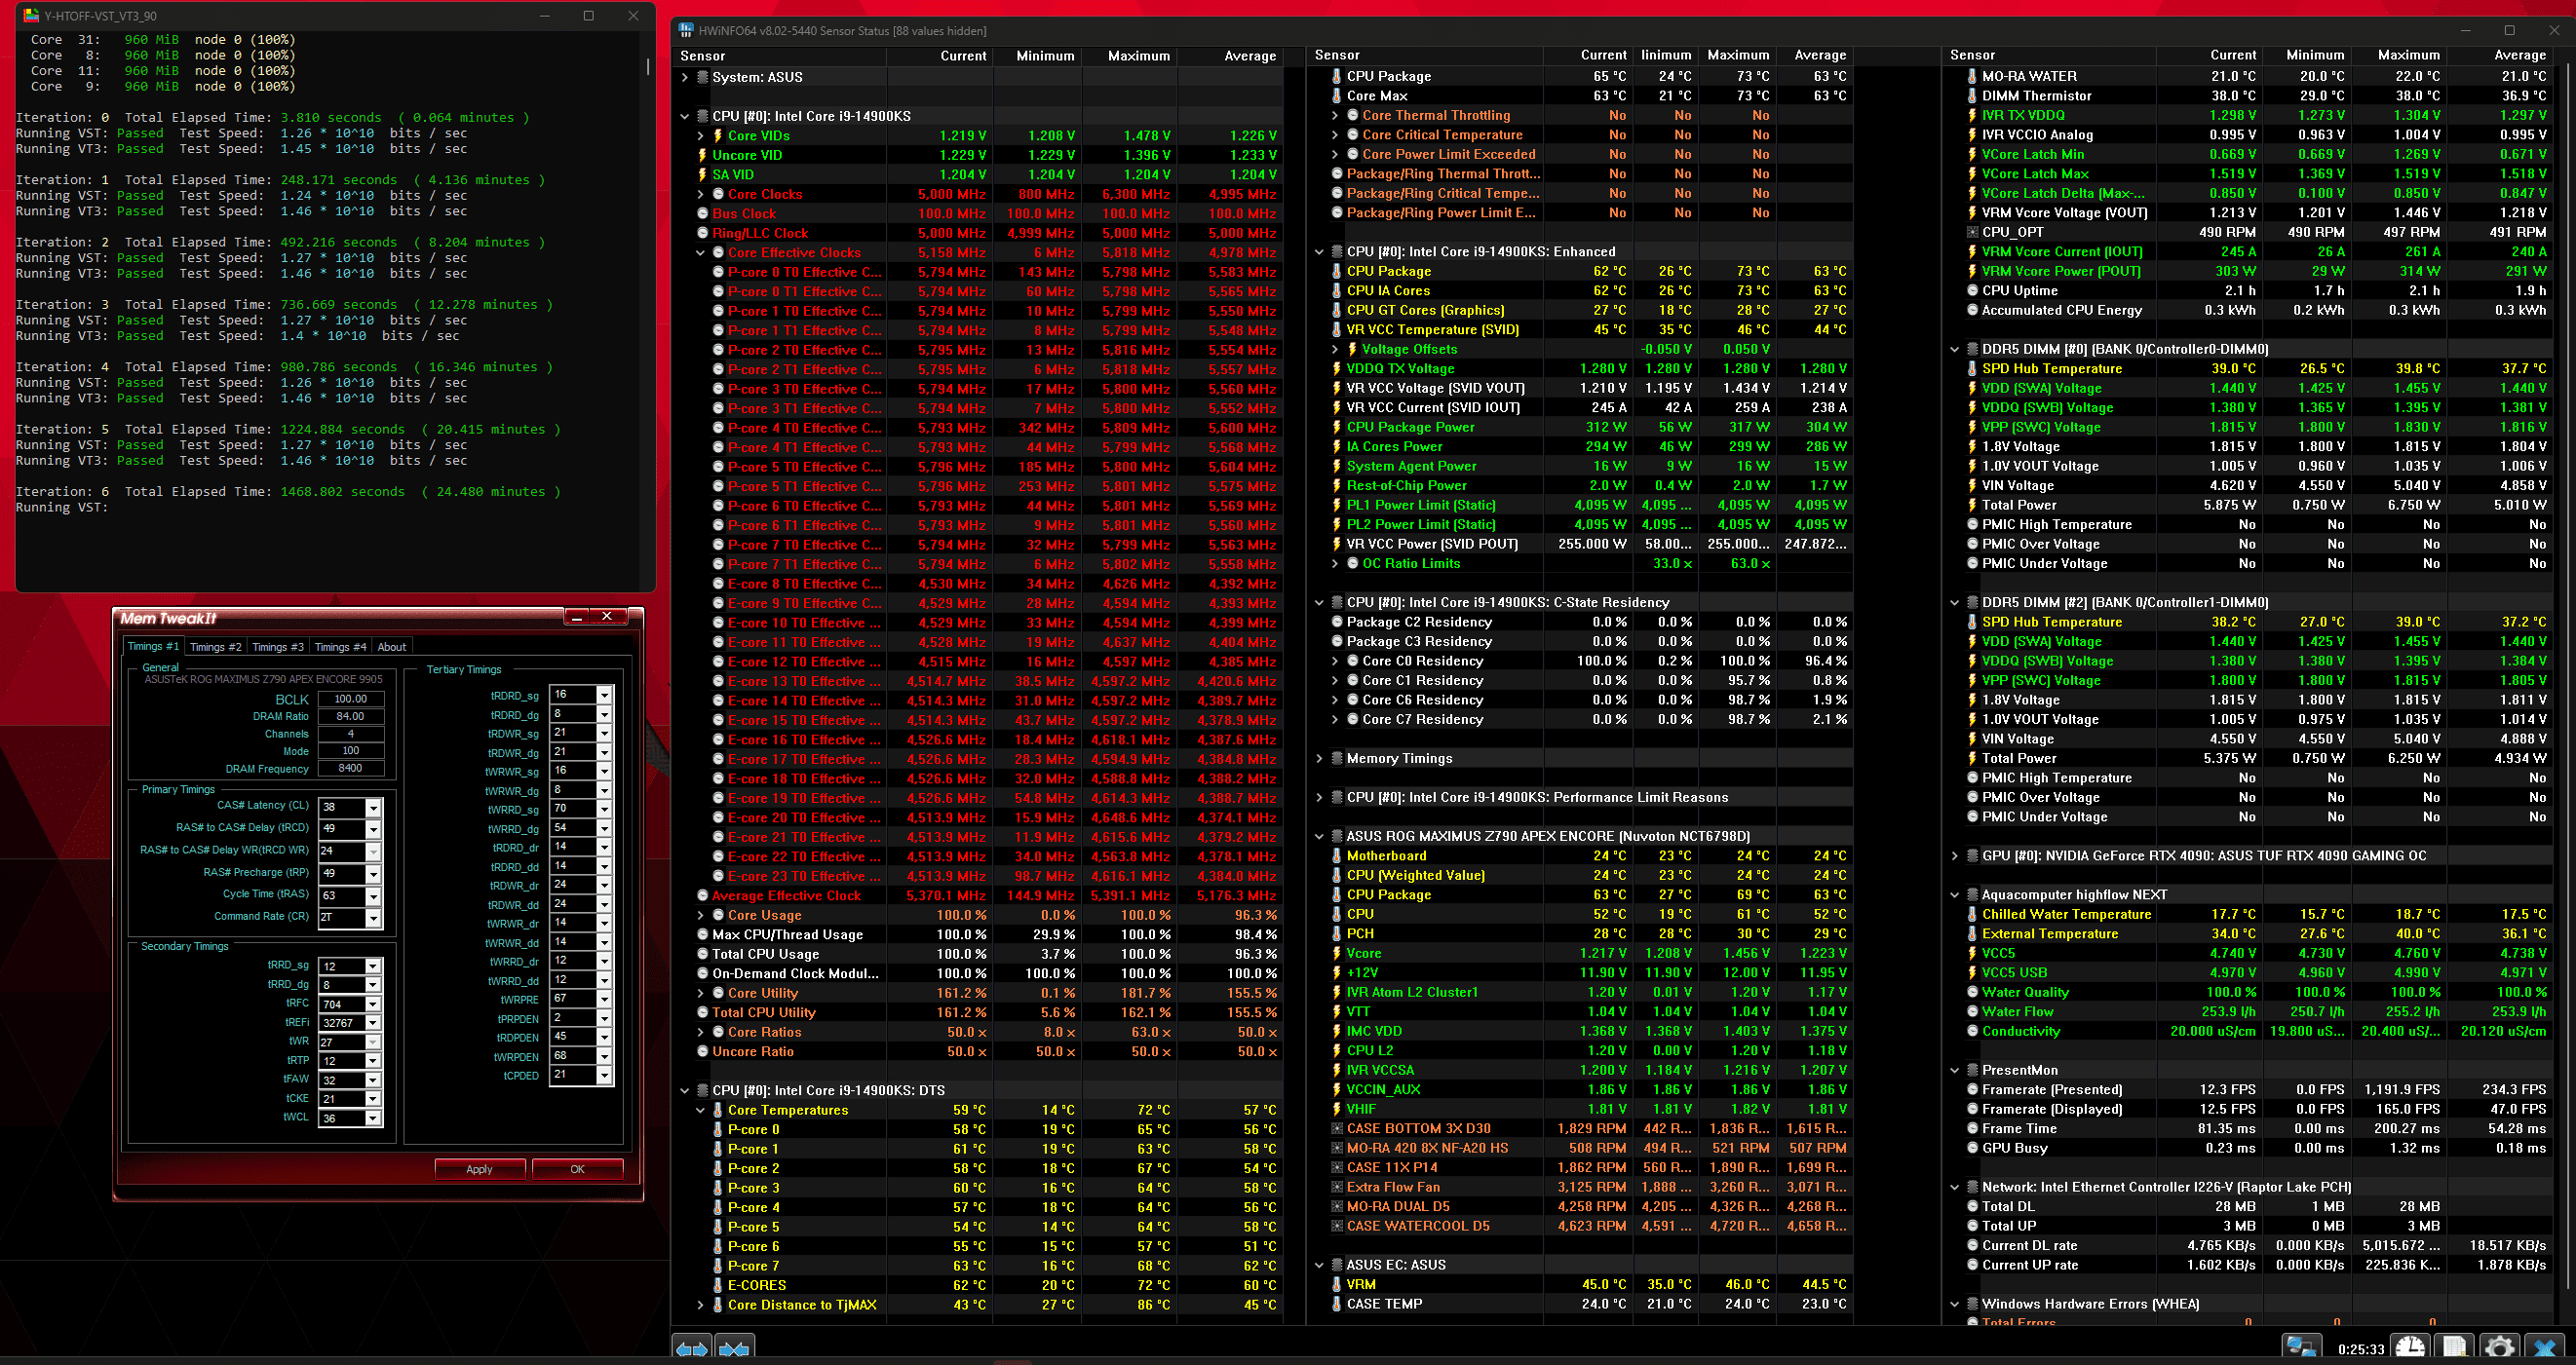The width and height of the screenshot is (2576, 1365).
Task: Click the DRAM Ratio 84.00 field
Action: (x=350, y=716)
